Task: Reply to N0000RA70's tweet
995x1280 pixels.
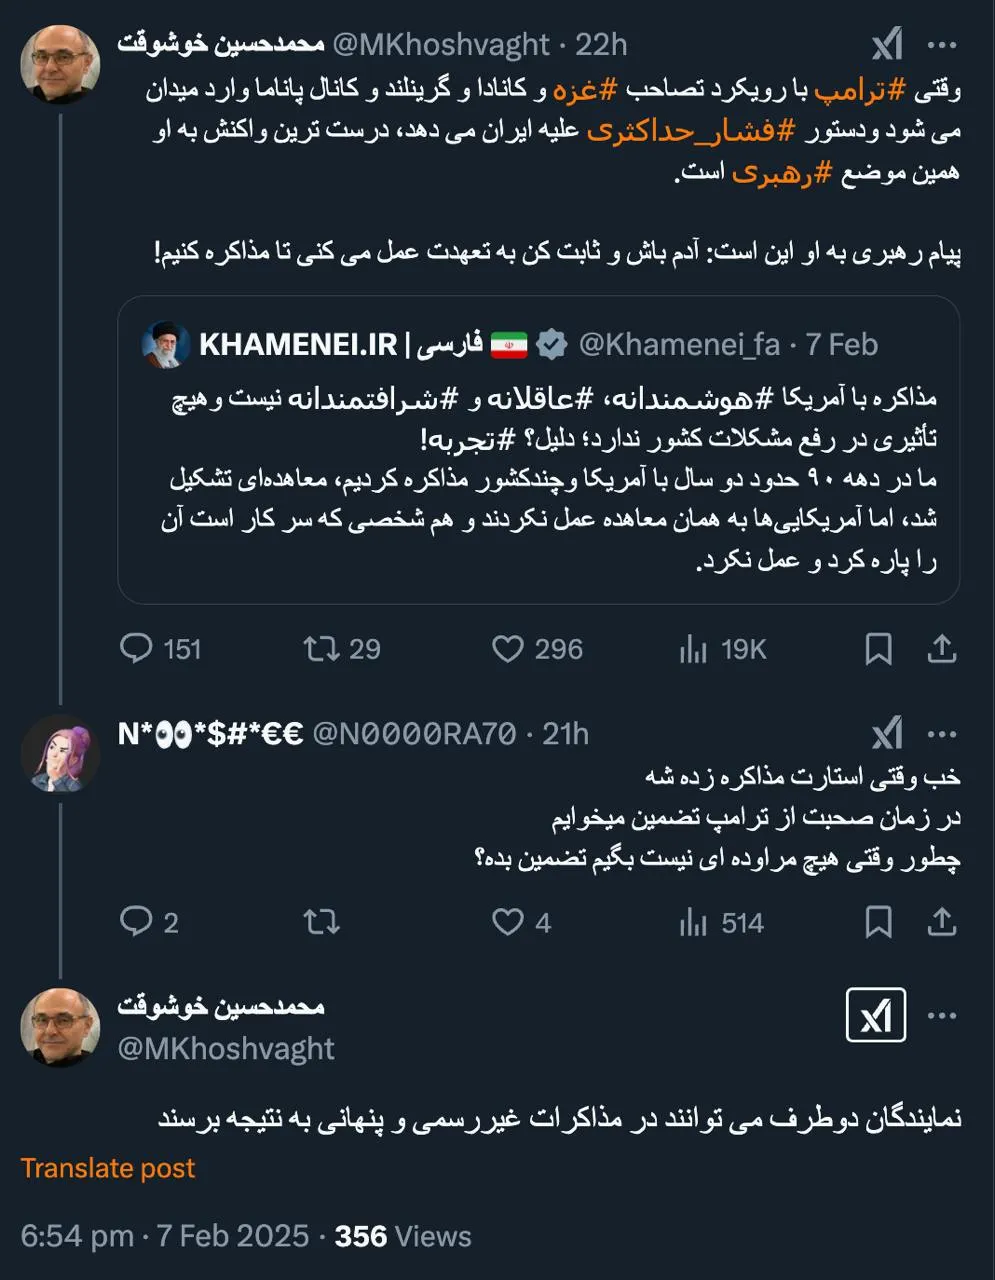Action: click(x=140, y=922)
